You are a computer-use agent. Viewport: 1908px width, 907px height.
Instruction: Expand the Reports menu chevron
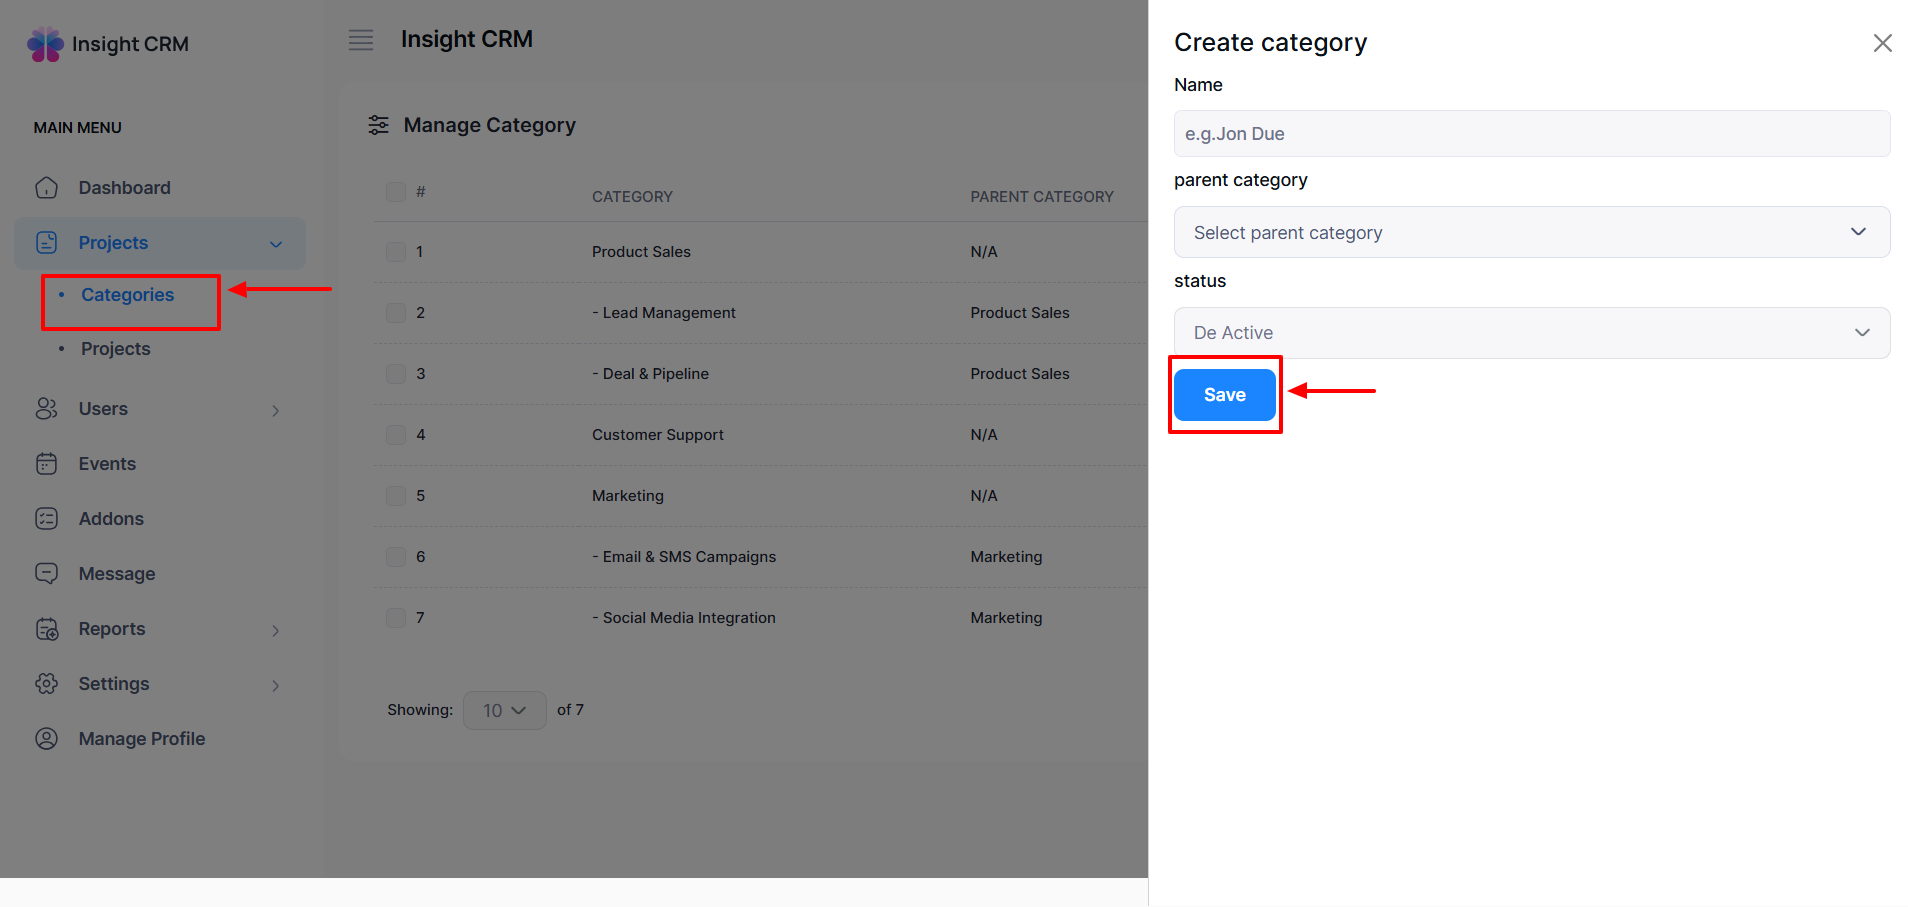276,630
